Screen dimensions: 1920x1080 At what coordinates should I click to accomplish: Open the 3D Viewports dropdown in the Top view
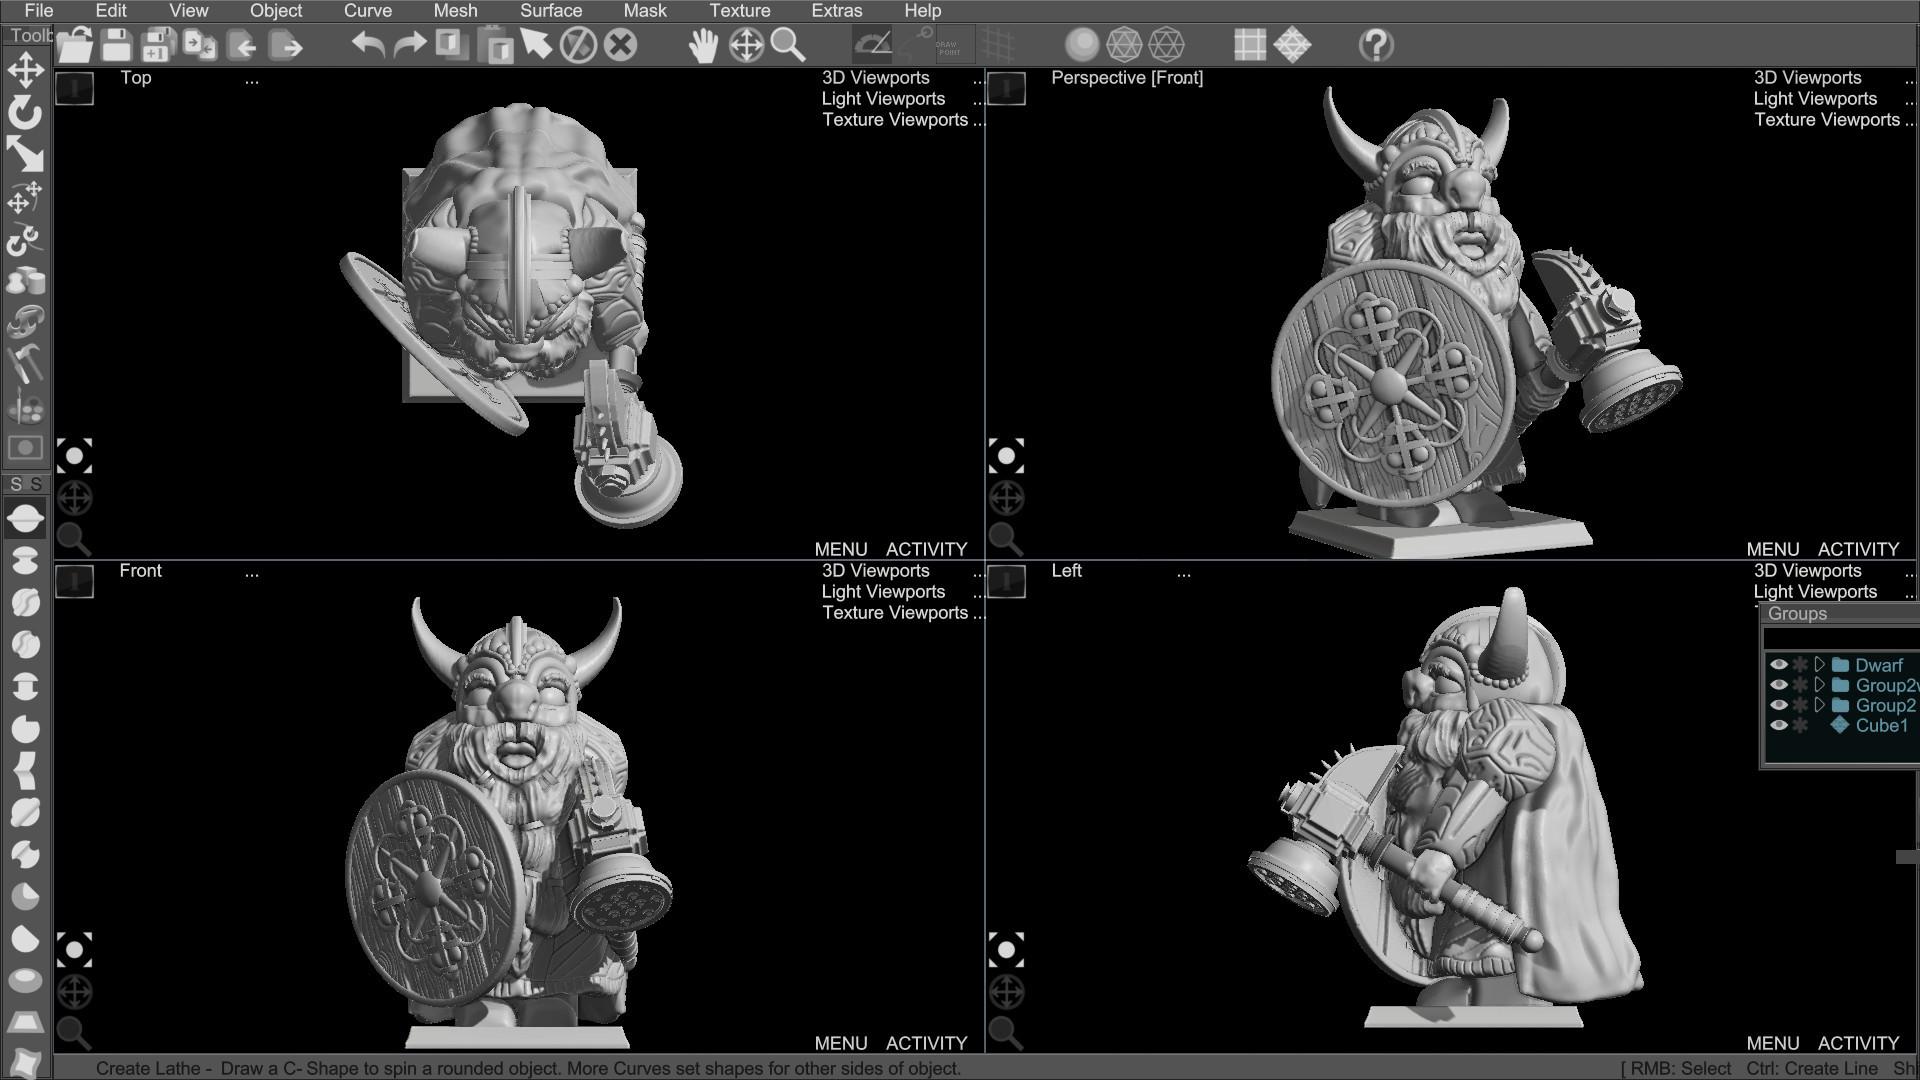(875, 77)
